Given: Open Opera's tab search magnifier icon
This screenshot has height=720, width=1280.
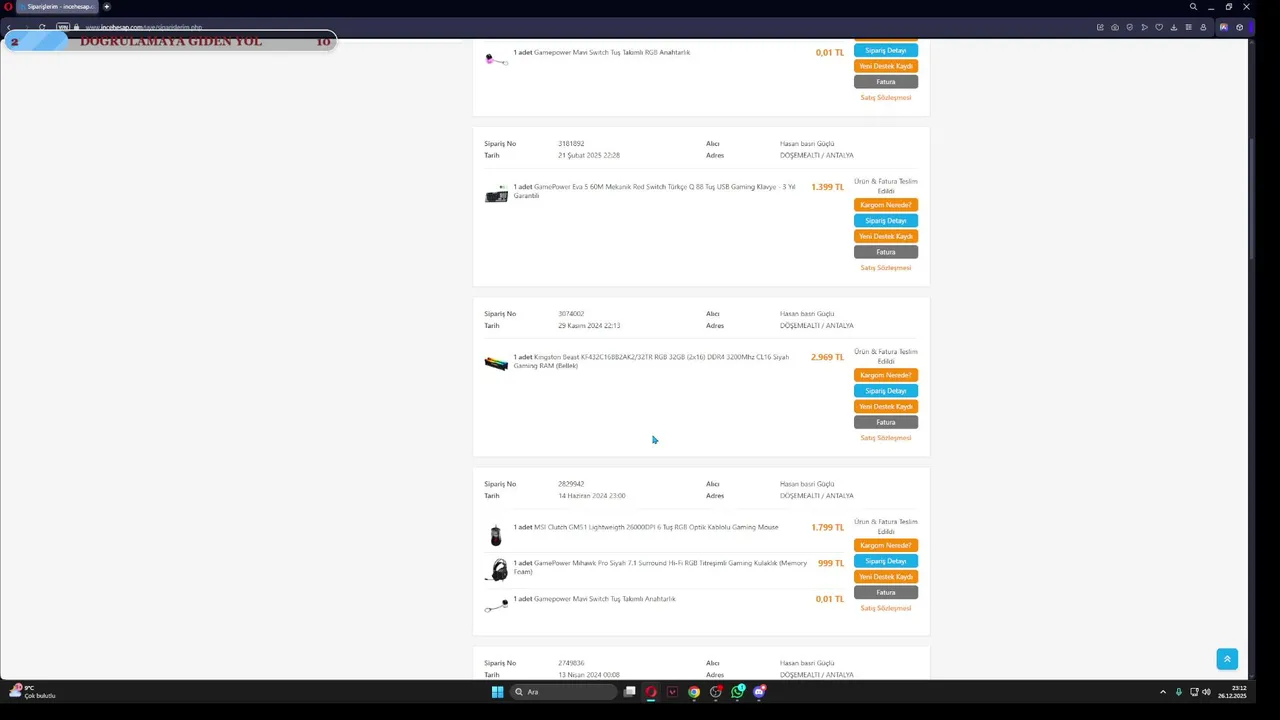Looking at the screenshot, I should tap(1193, 7).
